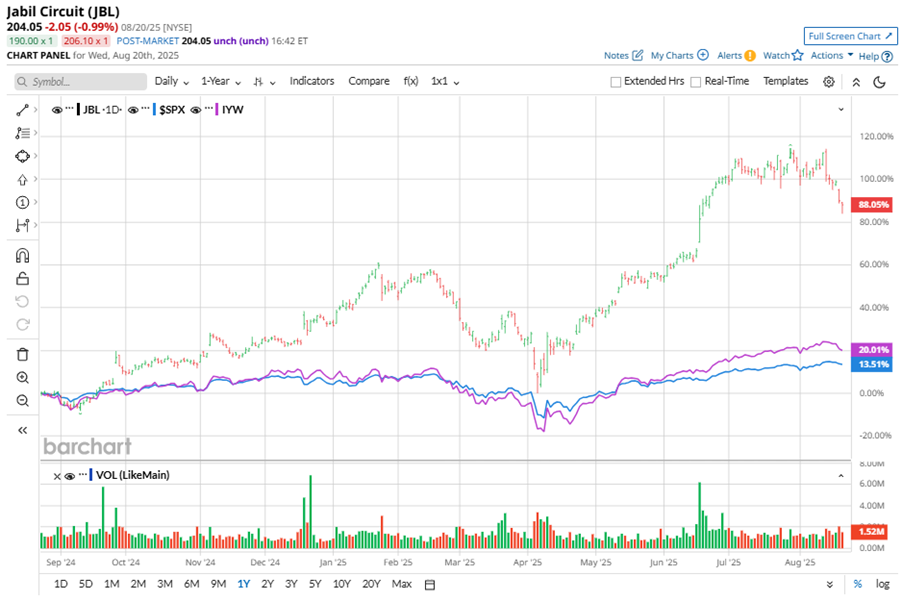Switch to the 5Y time range
This screenshot has height=601, width=902.
click(x=315, y=584)
